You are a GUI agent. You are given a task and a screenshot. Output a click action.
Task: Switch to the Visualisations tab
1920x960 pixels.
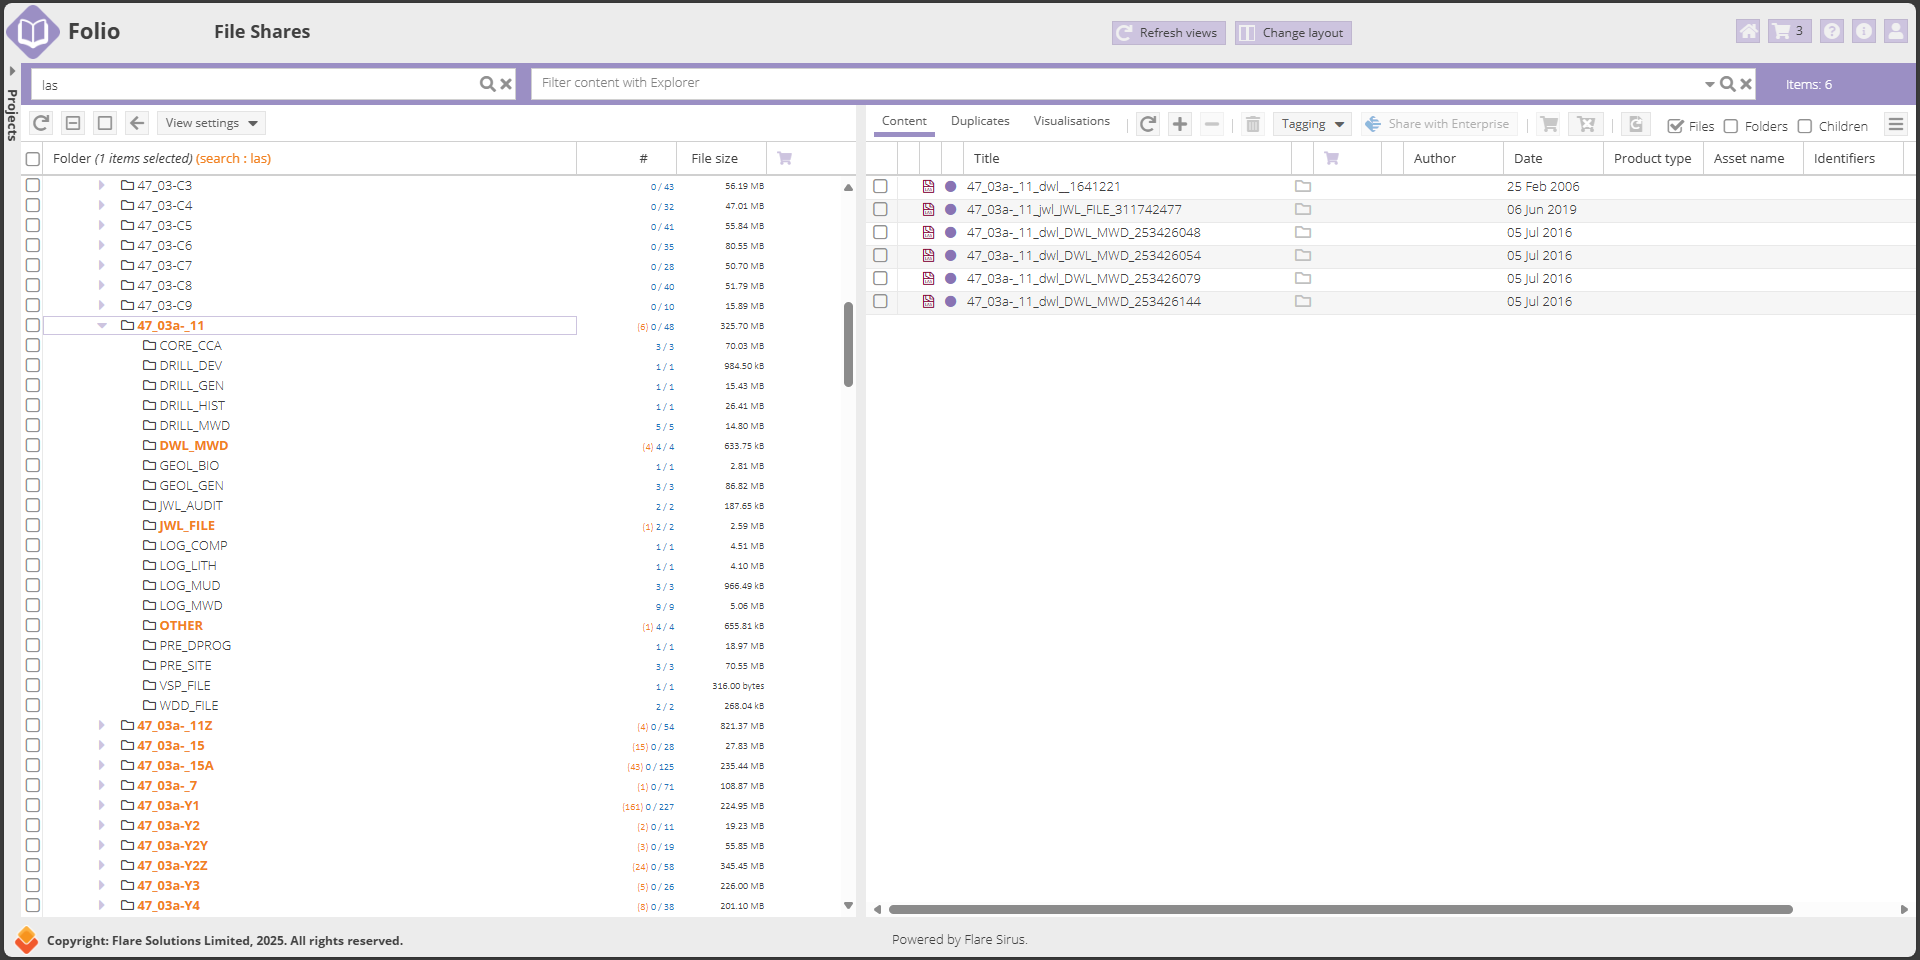coord(1071,121)
